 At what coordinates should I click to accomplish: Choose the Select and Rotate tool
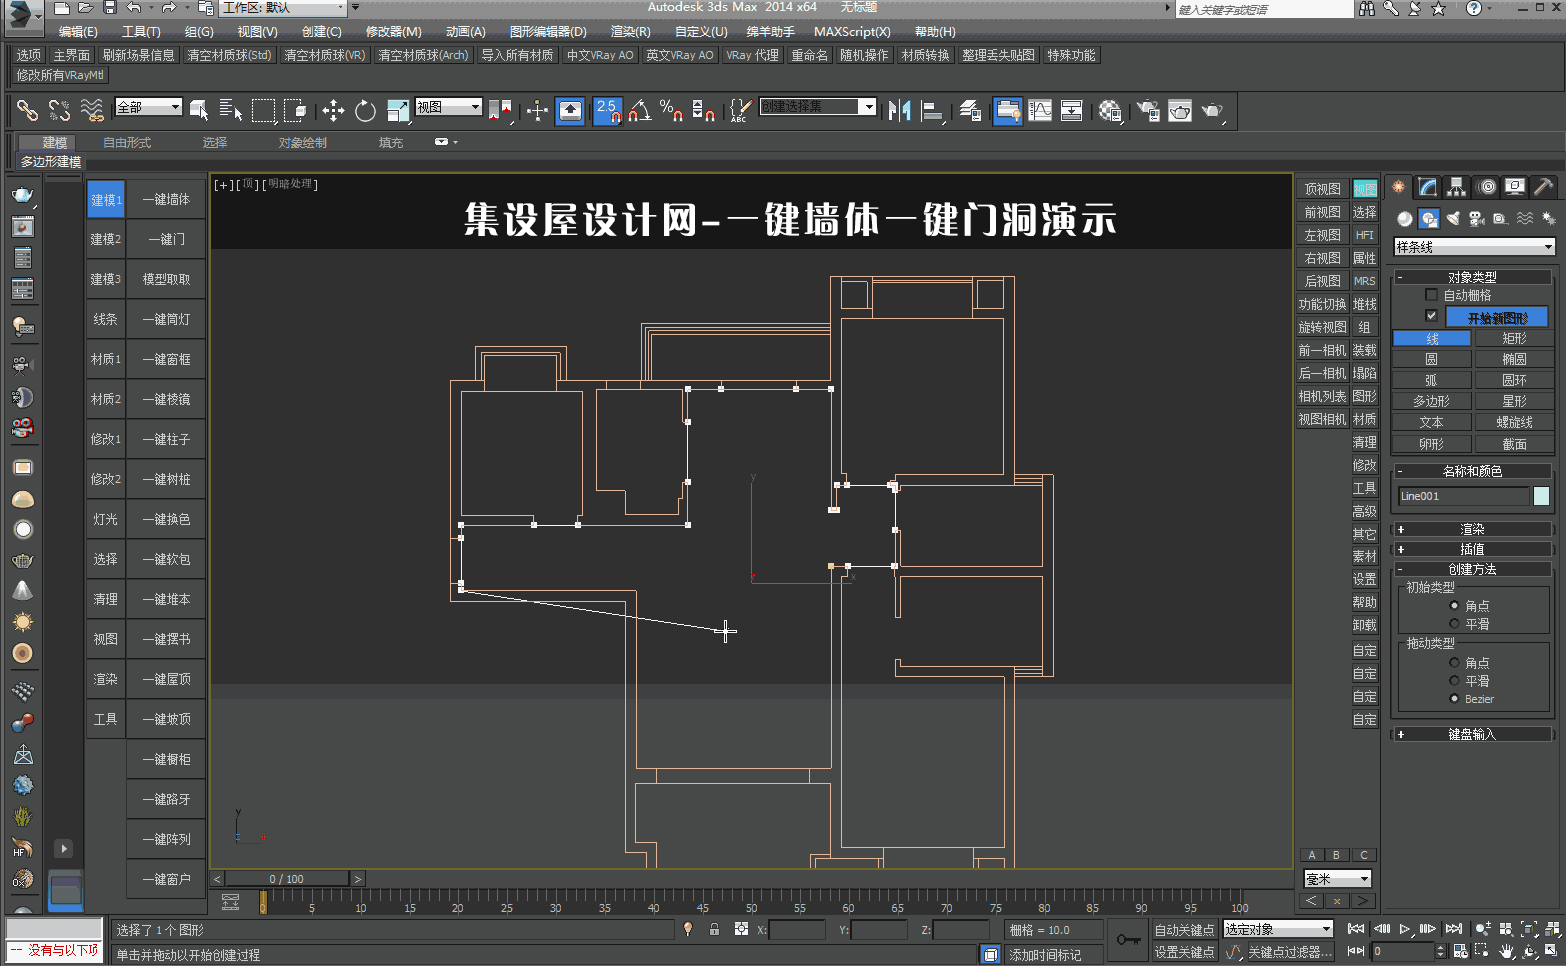pos(366,110)
